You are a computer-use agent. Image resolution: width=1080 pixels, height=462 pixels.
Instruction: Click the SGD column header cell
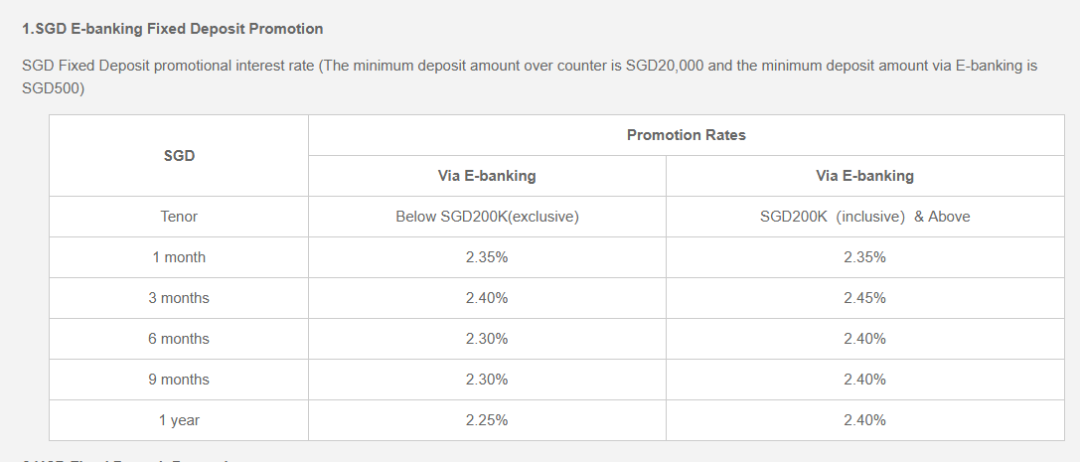(x=179, y=156)
